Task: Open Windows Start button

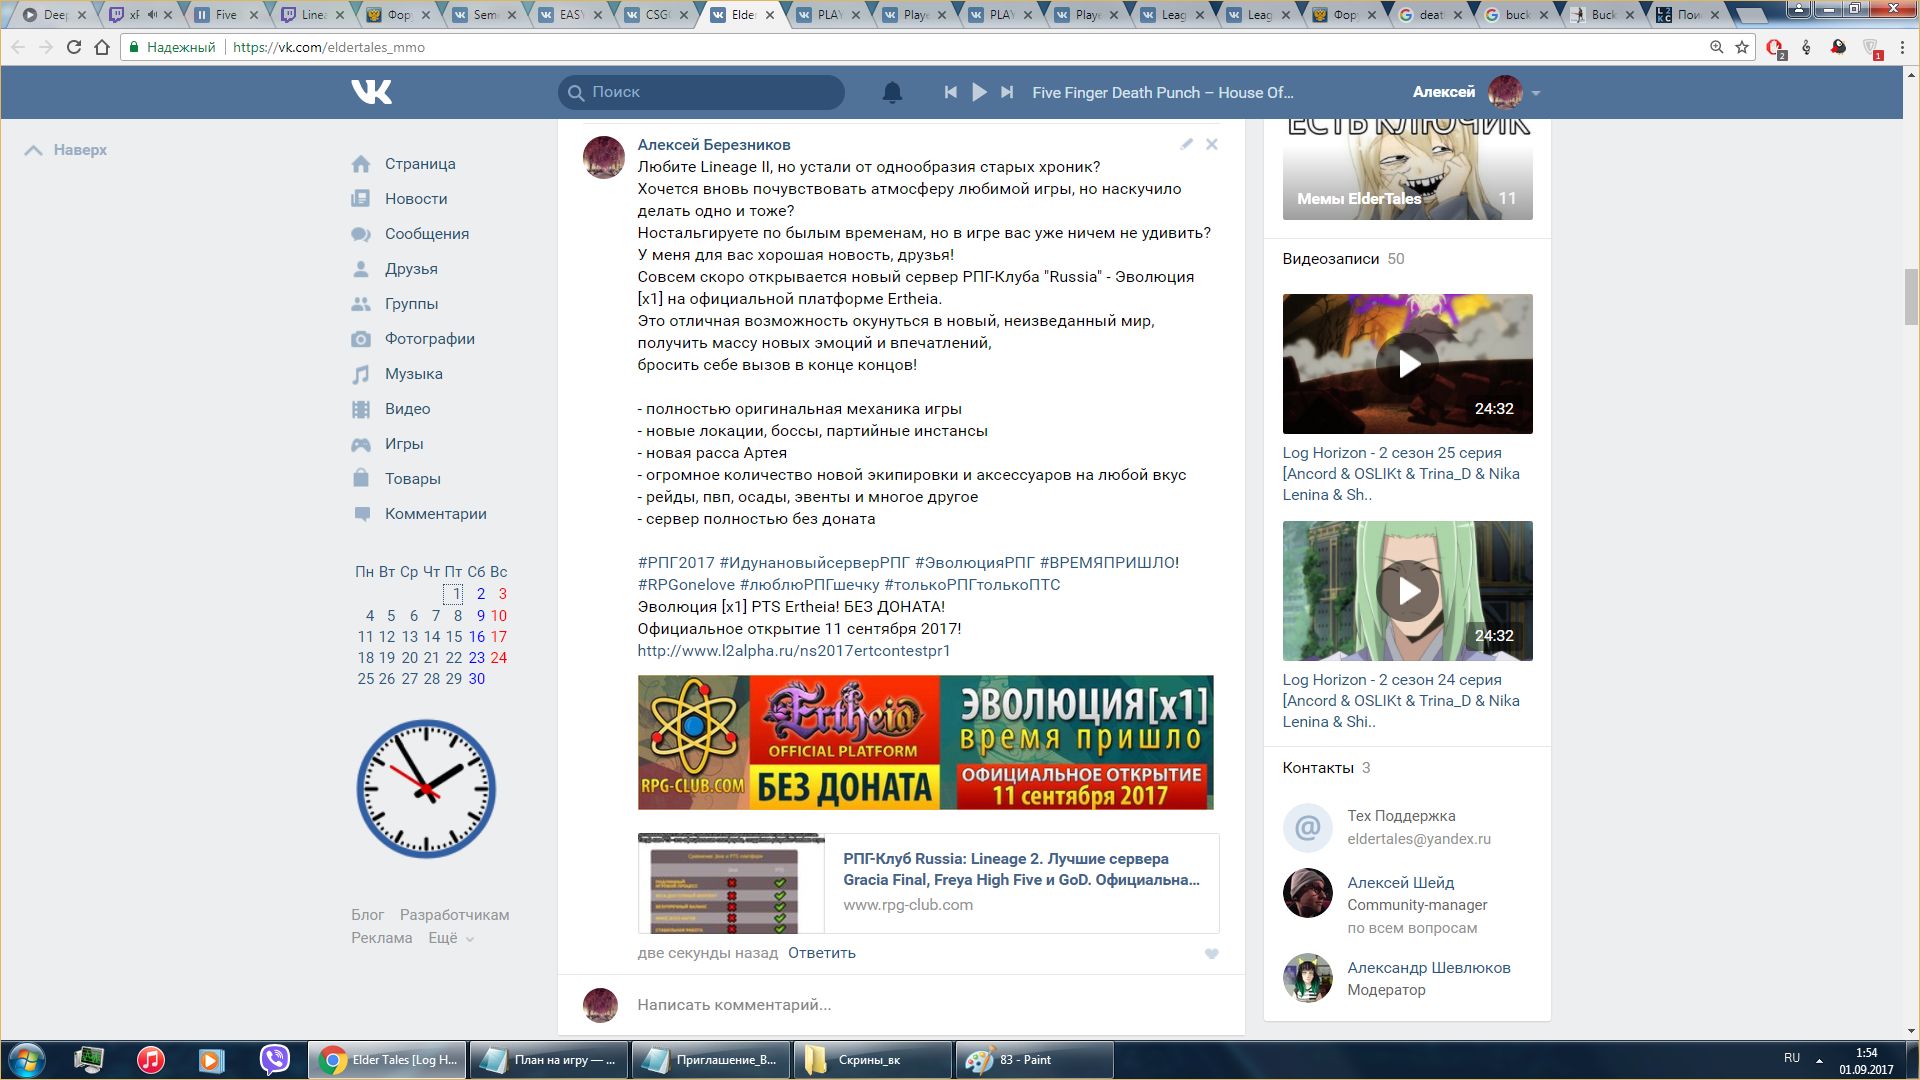Action: pos(27,1060)
